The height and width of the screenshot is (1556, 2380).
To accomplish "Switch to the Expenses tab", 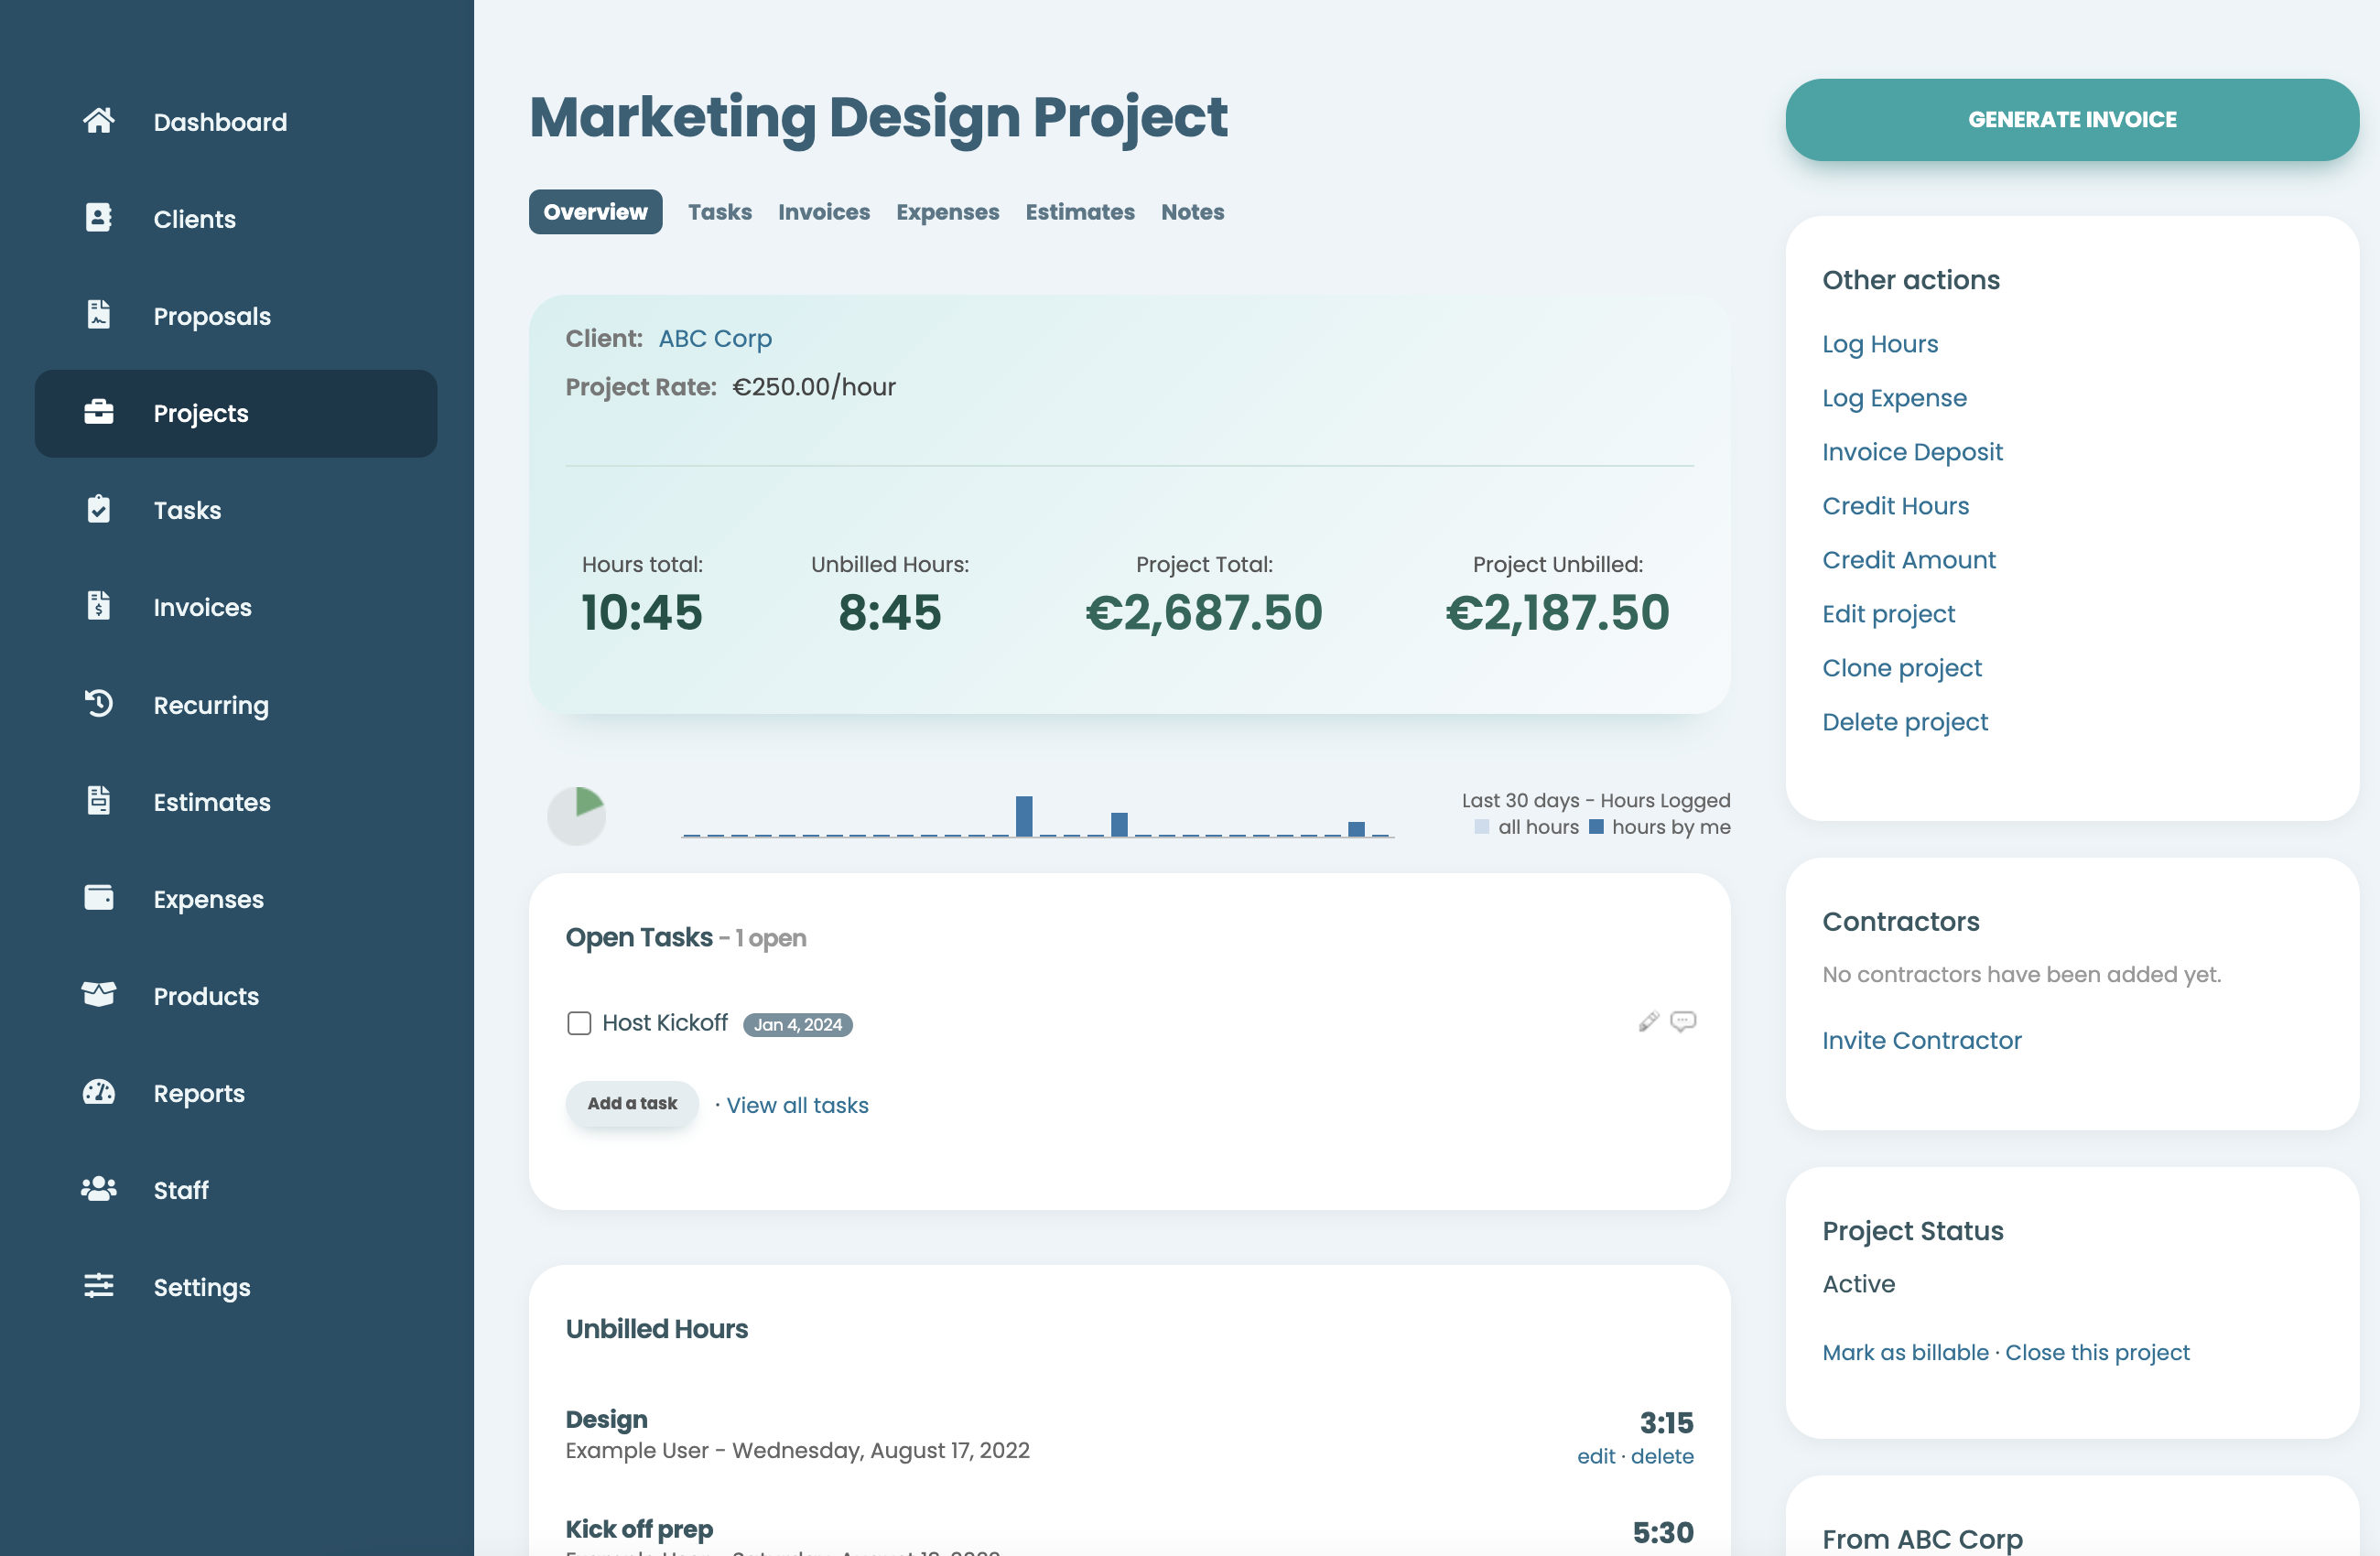I will click(947, 212).
